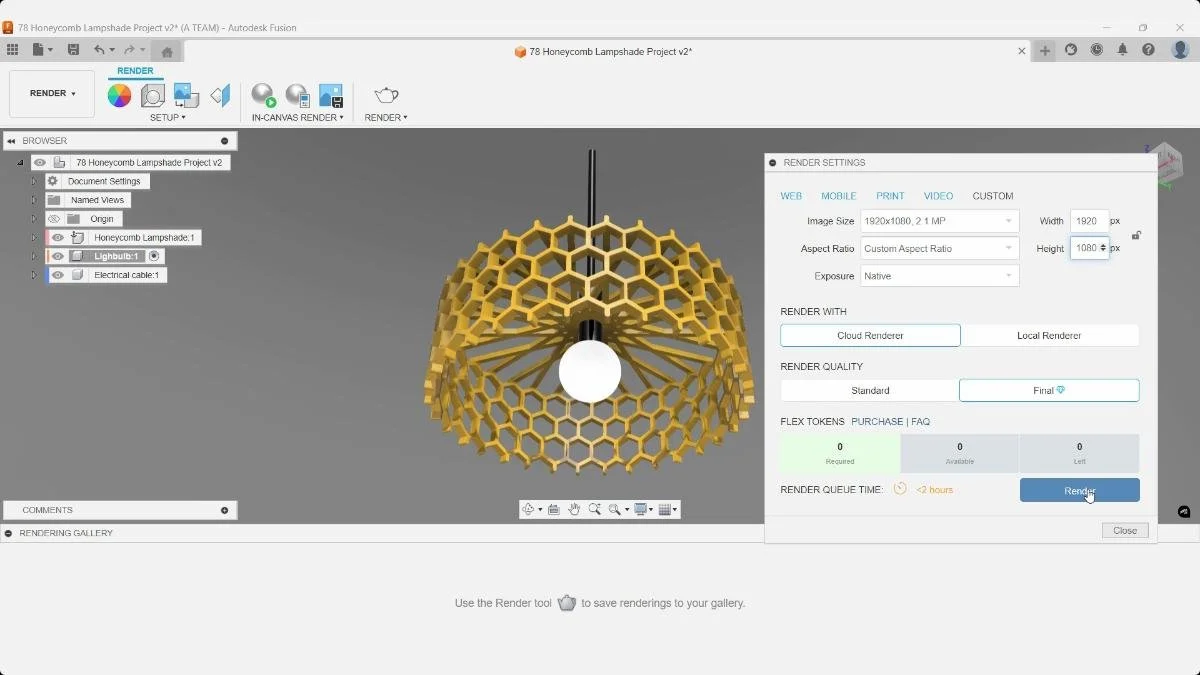Click the Save icon

click(73, 50)
